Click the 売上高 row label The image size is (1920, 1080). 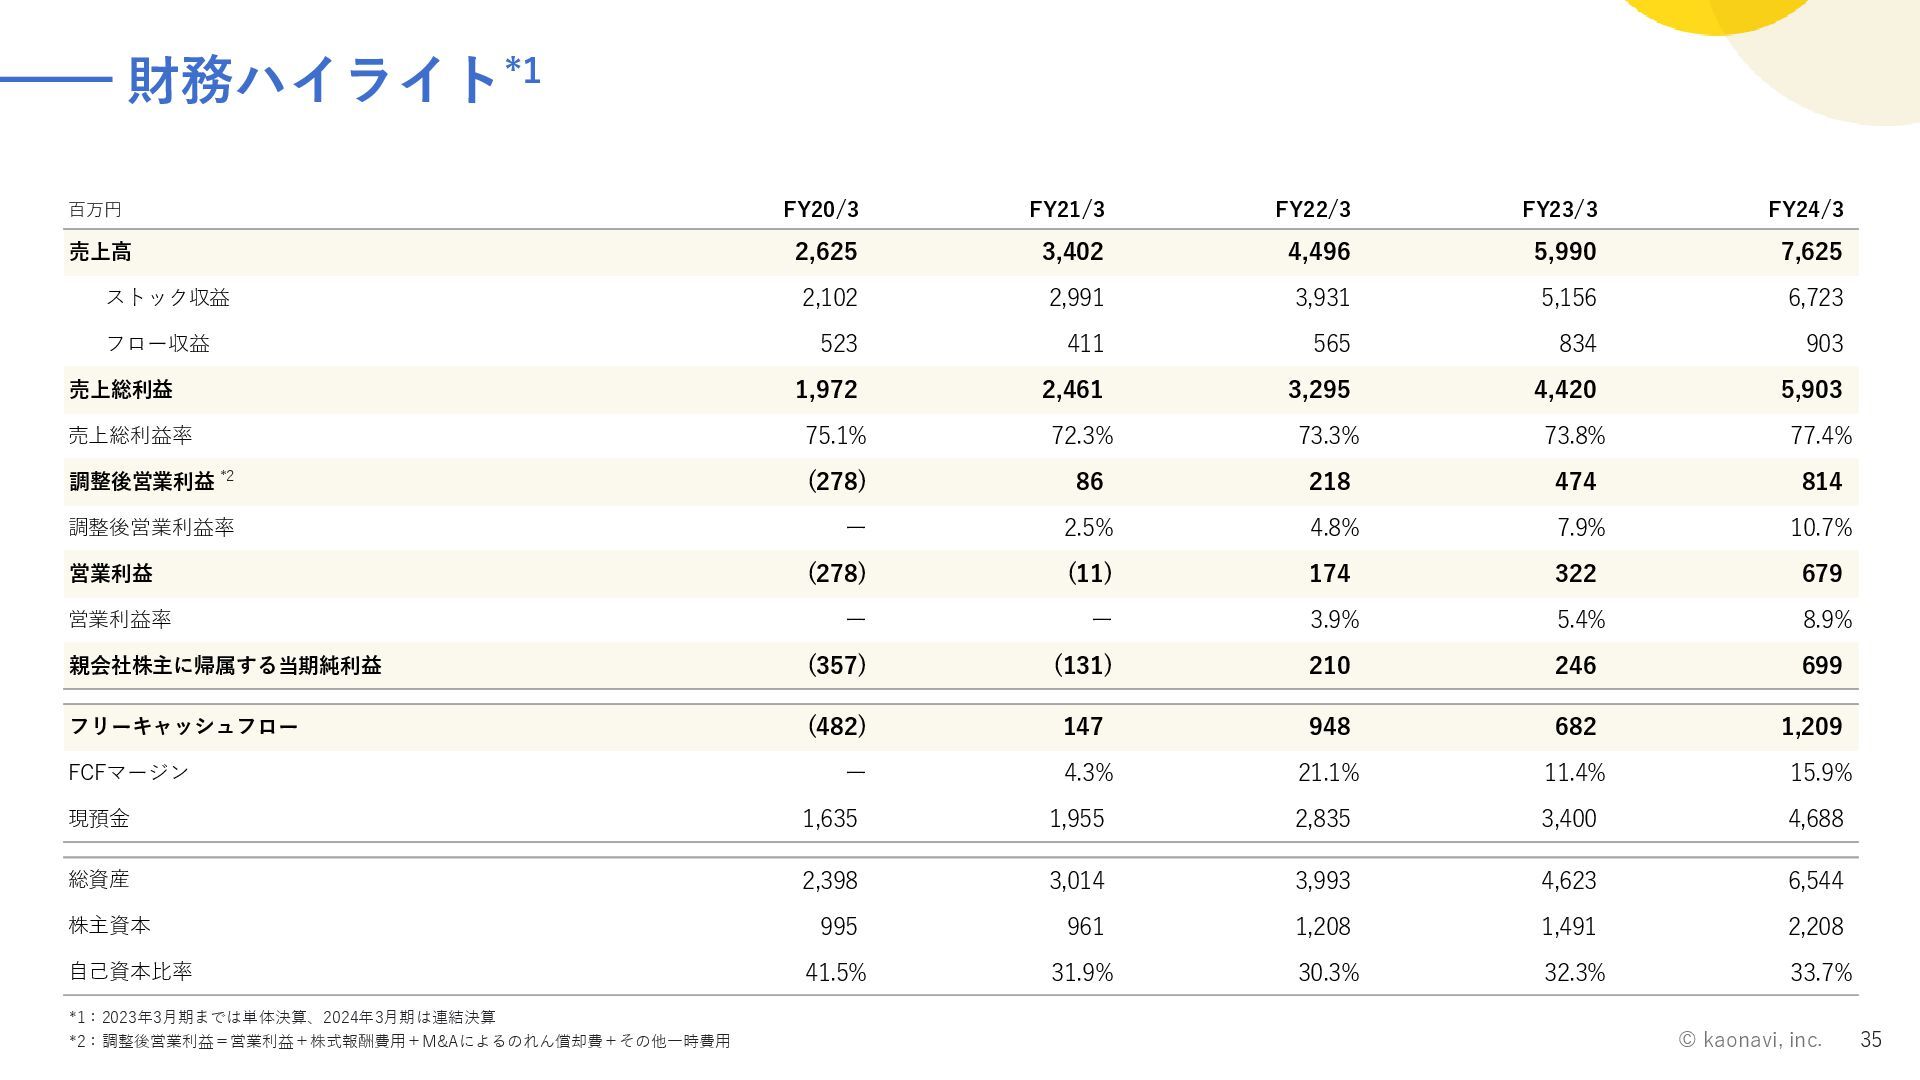pos(100,252)
